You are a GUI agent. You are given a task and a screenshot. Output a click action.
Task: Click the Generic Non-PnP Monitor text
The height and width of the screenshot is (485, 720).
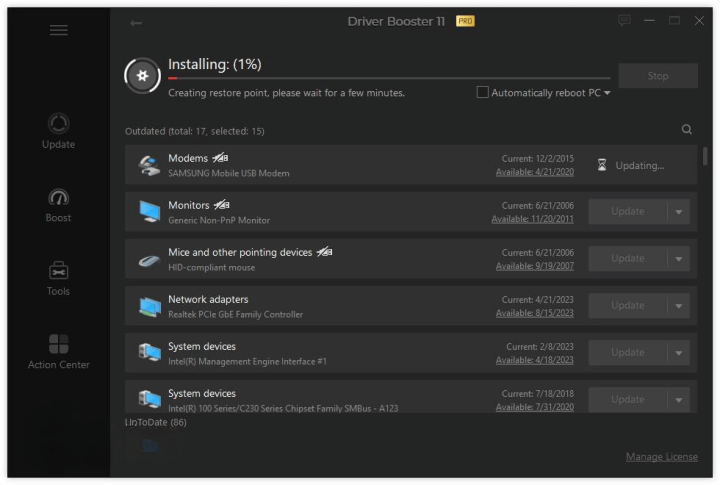(x=219, y=220)
